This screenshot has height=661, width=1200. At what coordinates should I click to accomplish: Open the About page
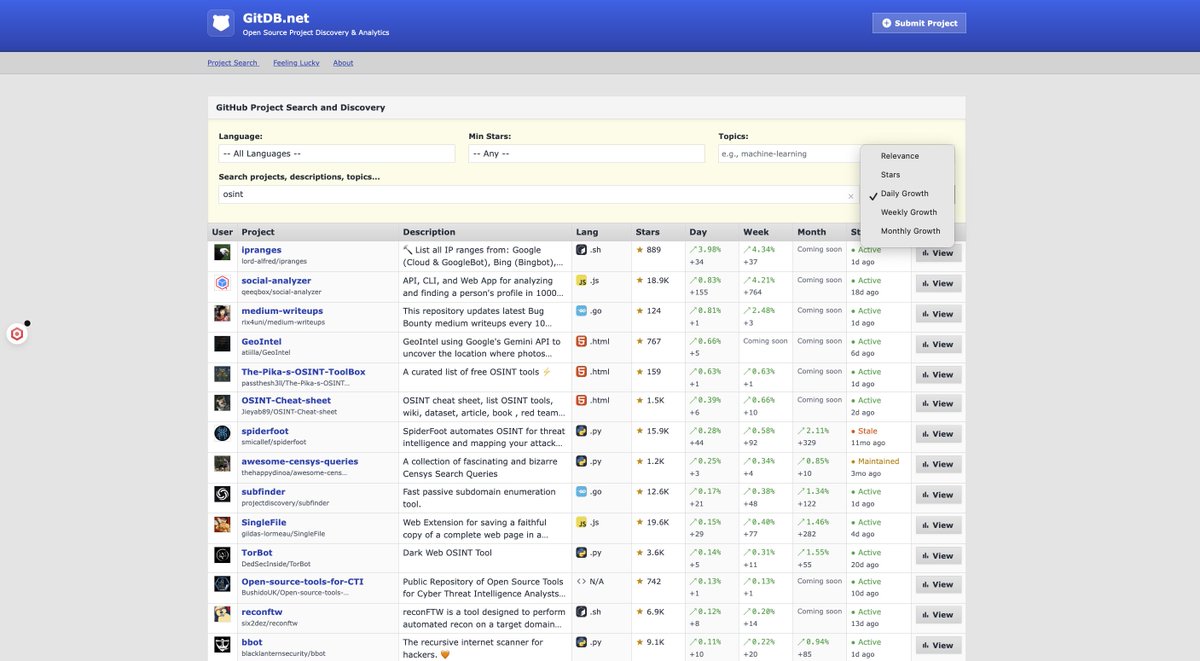[343, 62]
